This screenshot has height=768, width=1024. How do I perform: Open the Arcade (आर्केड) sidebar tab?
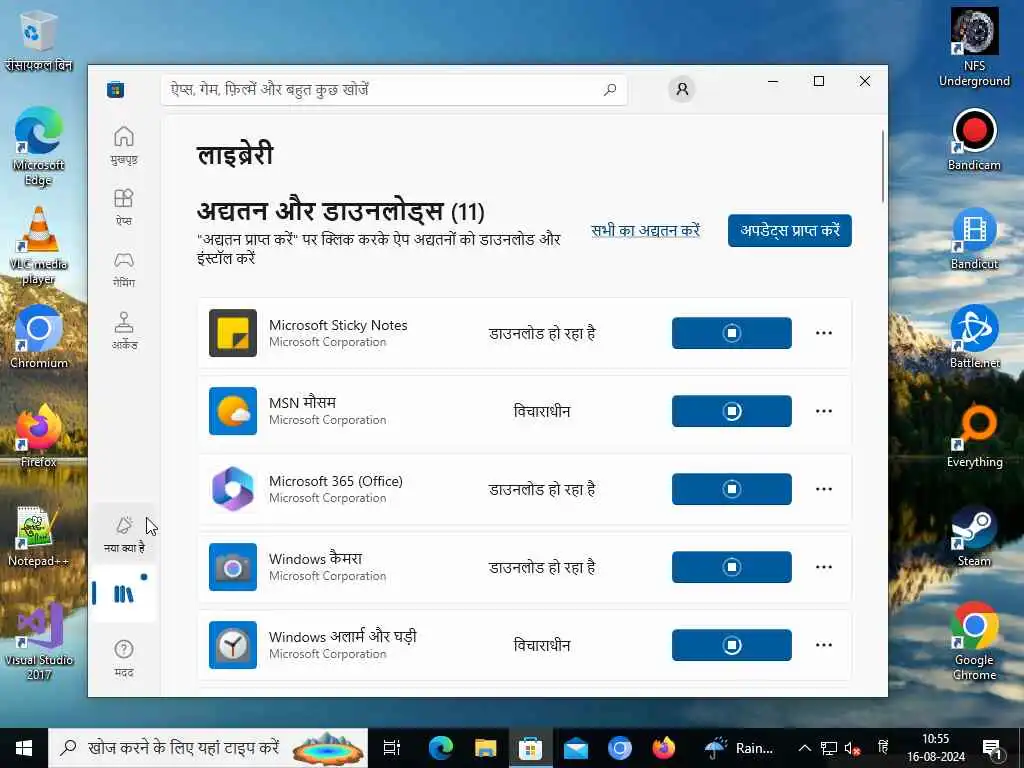(x=124, y=330)
